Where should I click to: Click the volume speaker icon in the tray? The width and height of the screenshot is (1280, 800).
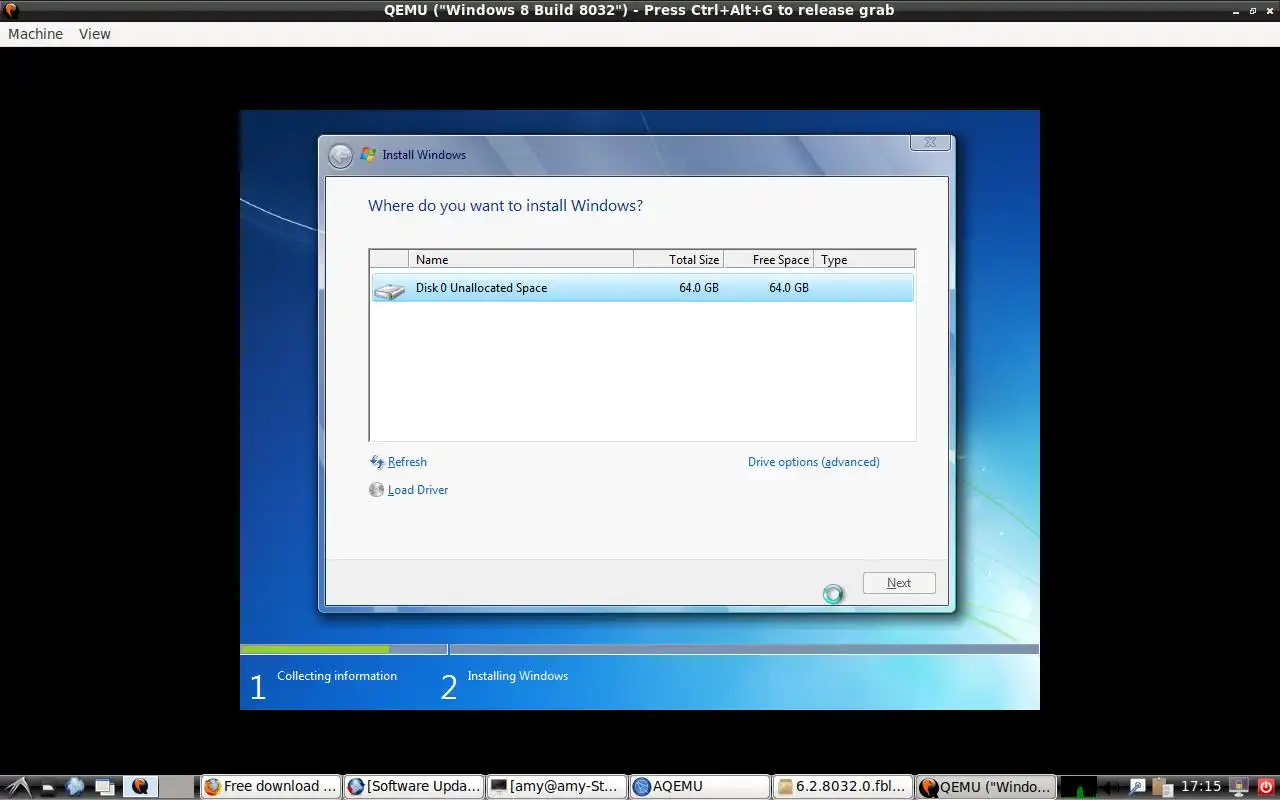[1111, 787]
